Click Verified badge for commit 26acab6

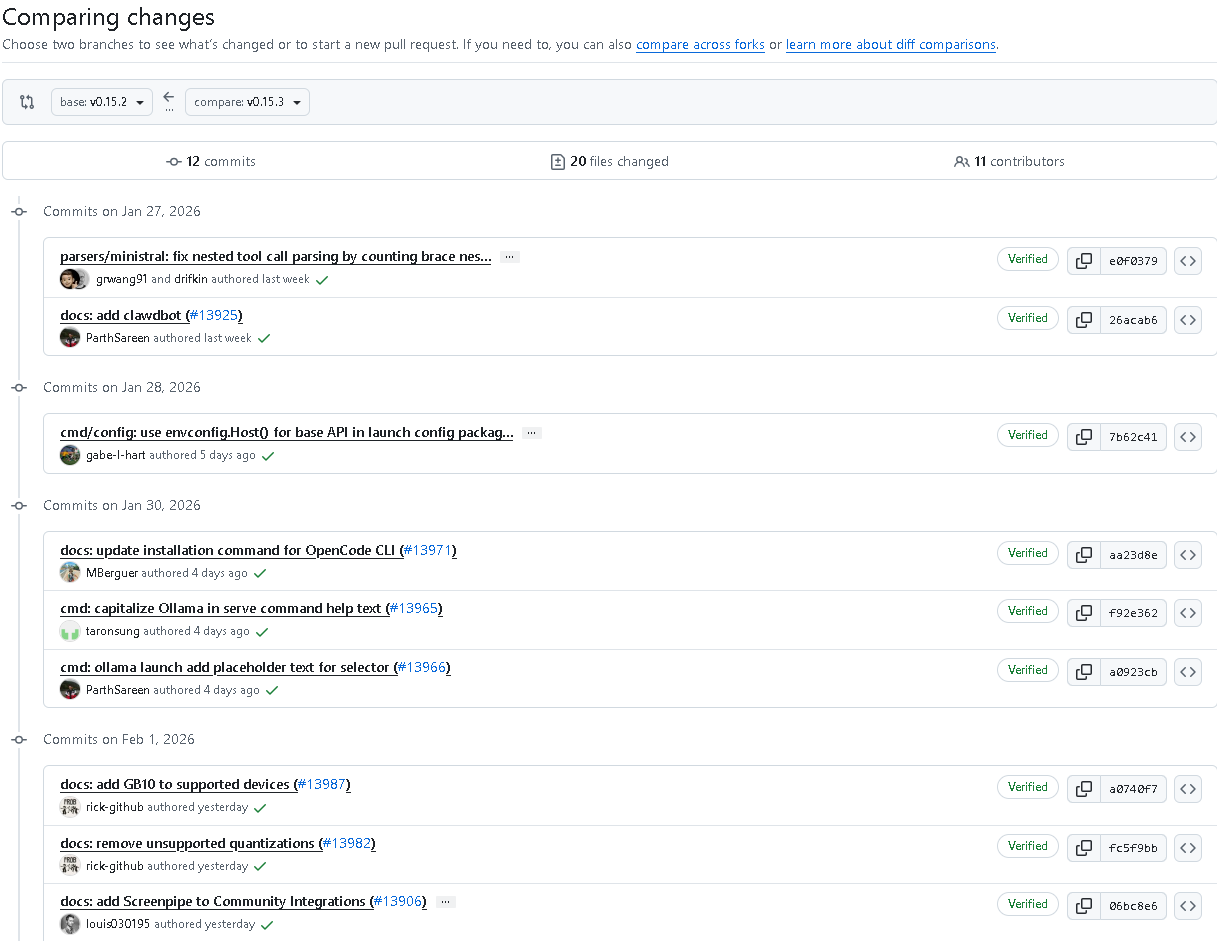click(x=1027, y=318)
